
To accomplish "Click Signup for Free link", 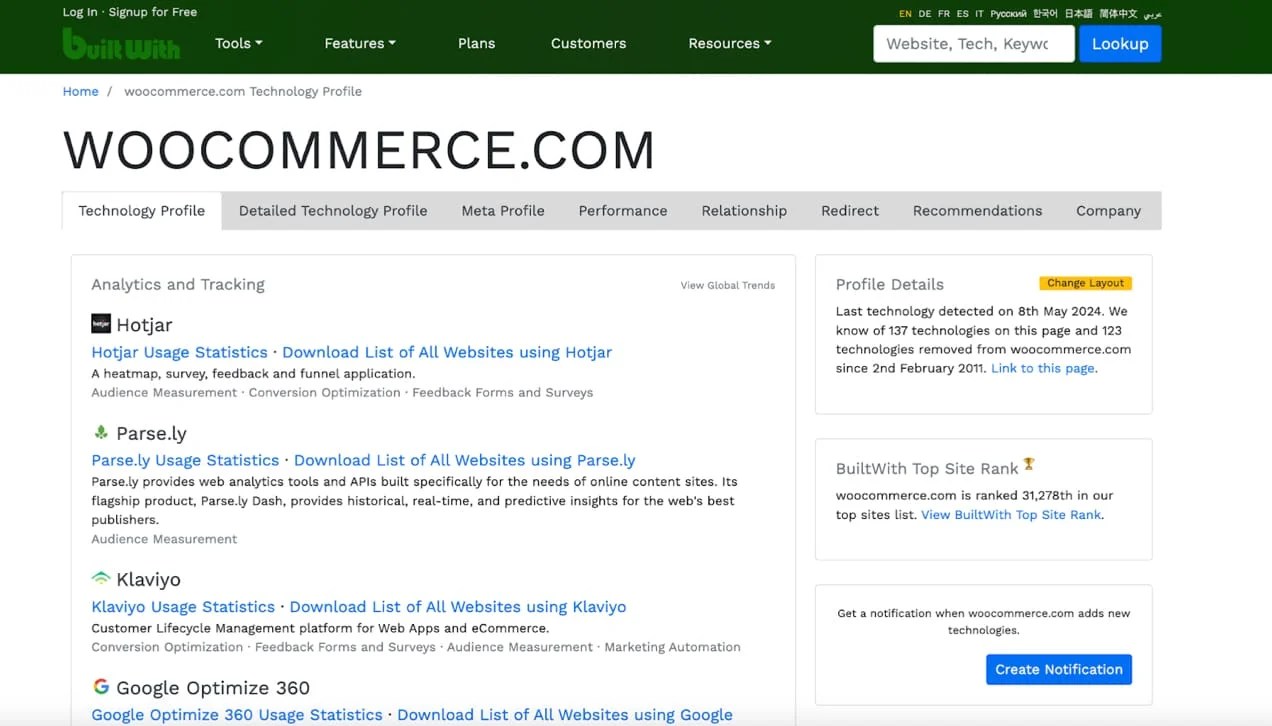I will (153, 12).
